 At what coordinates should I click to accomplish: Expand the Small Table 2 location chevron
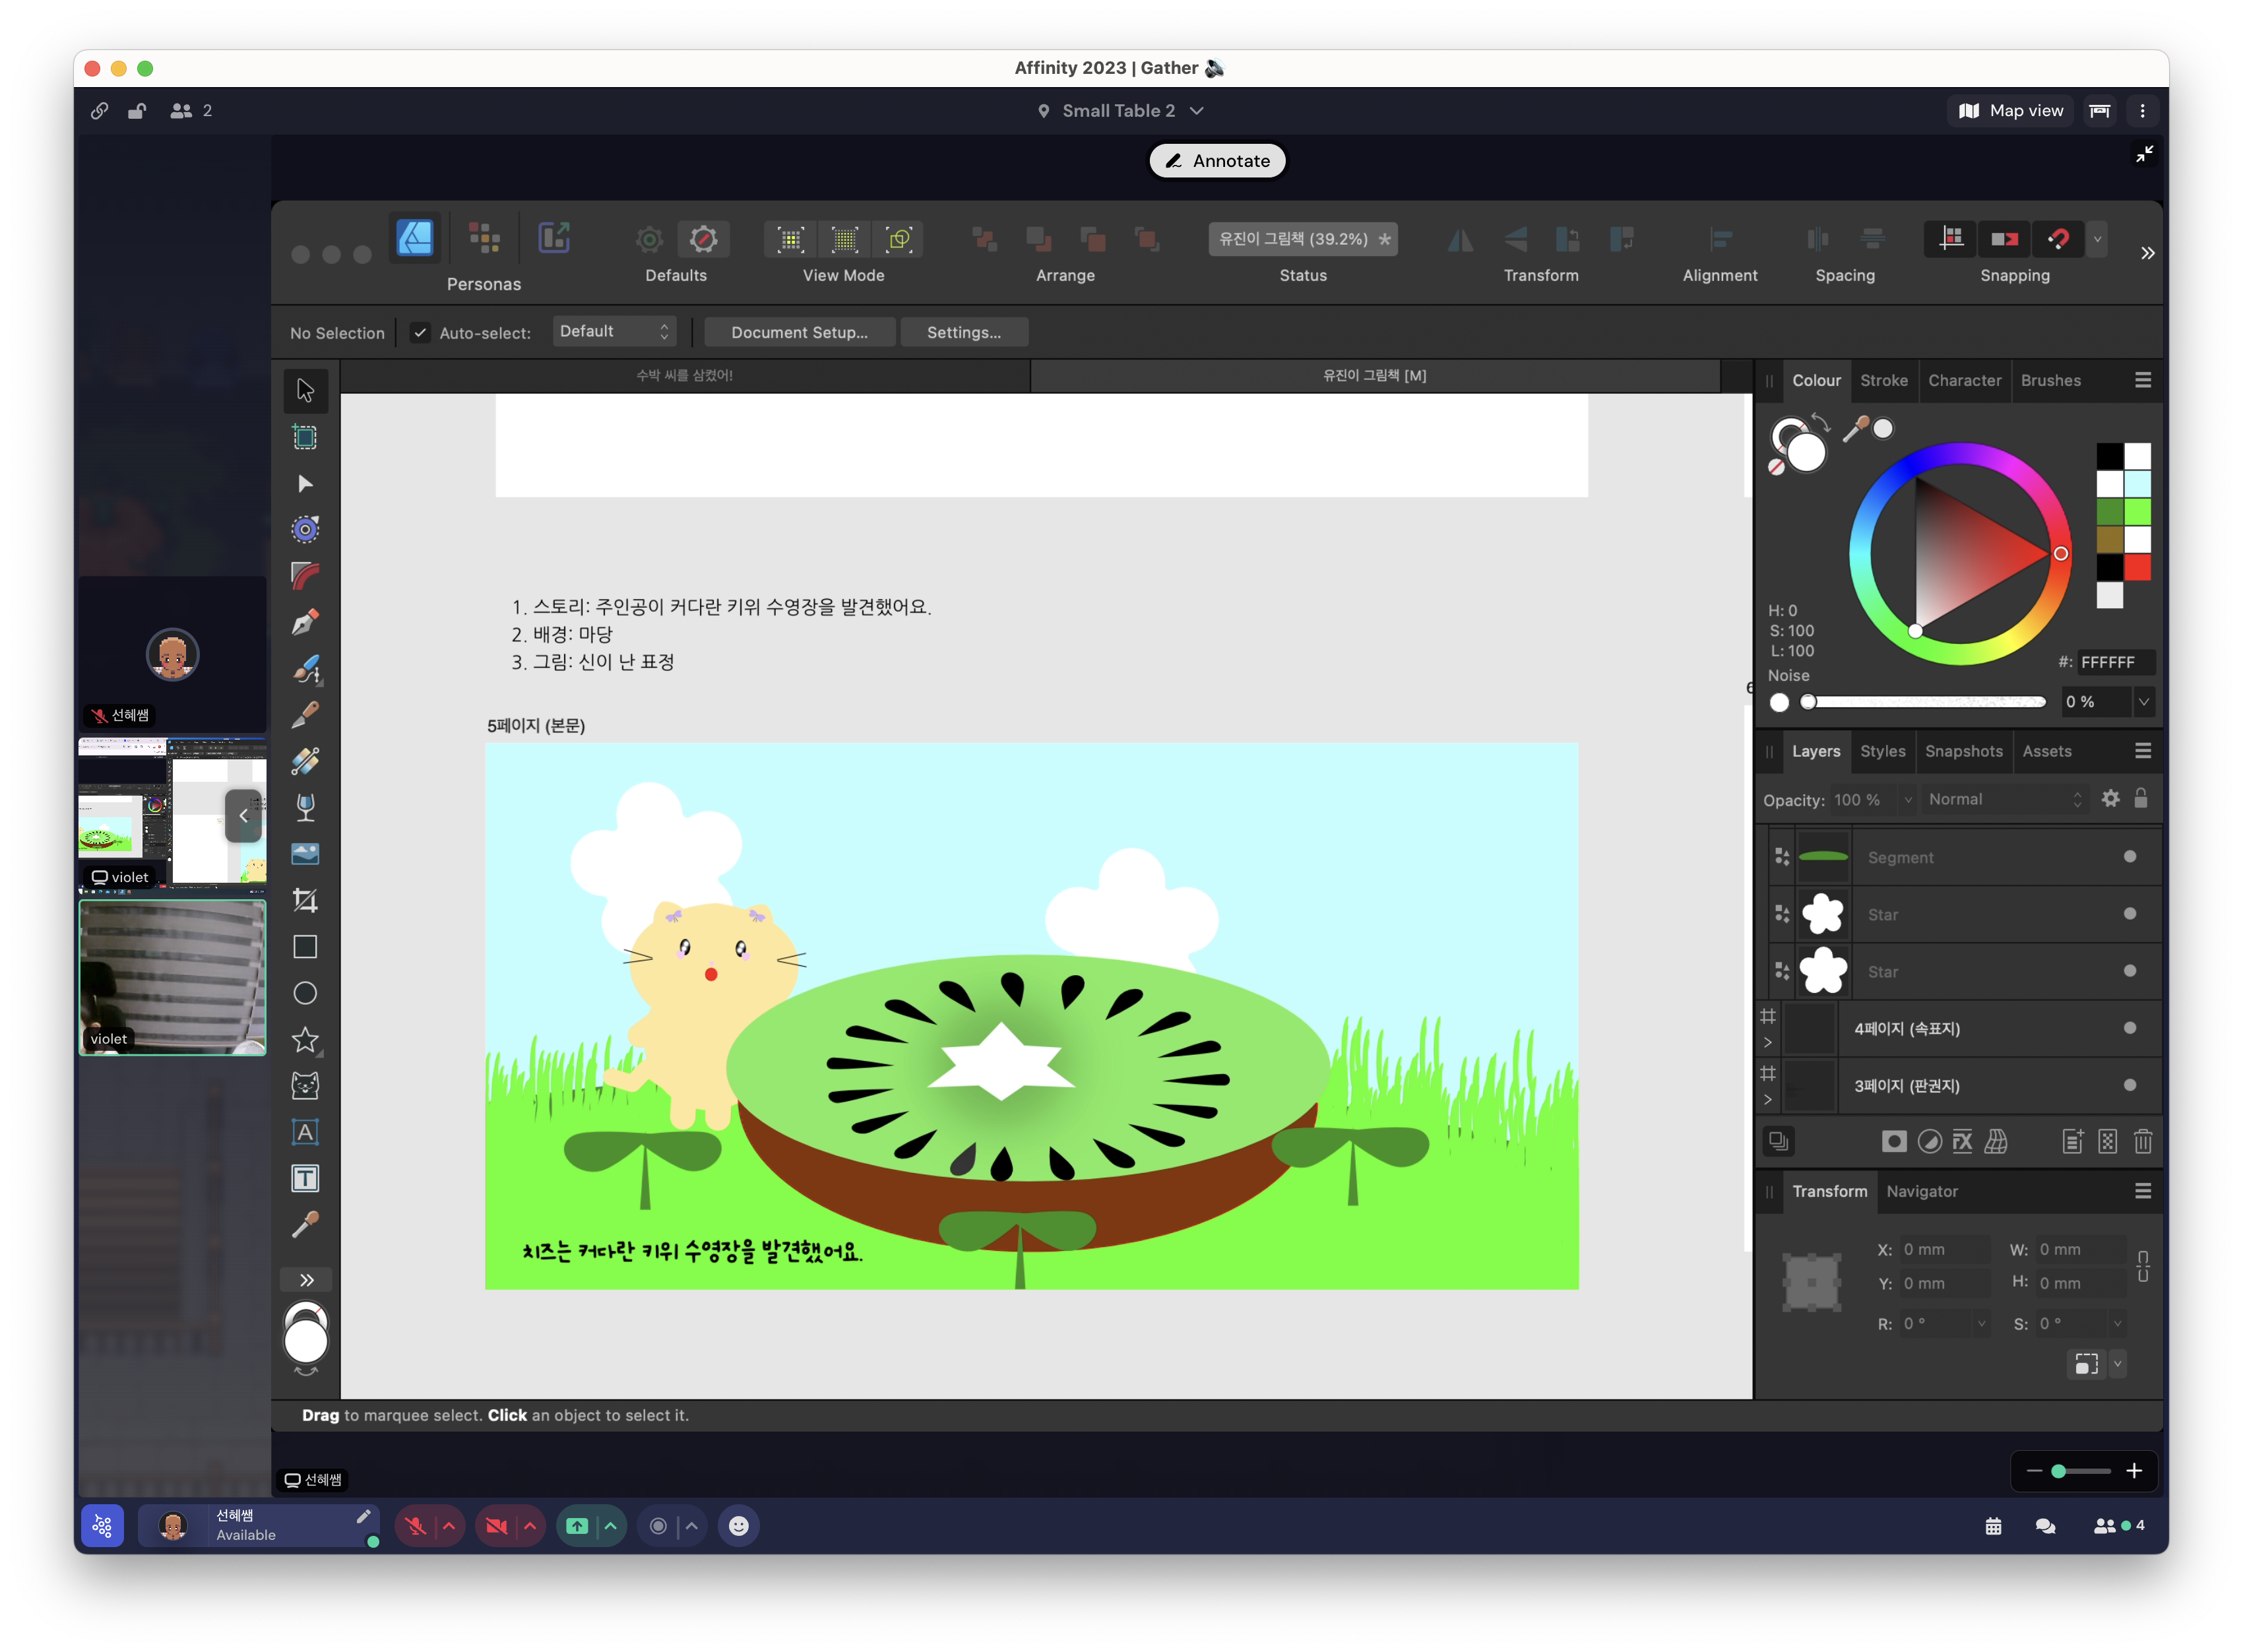1197,111
